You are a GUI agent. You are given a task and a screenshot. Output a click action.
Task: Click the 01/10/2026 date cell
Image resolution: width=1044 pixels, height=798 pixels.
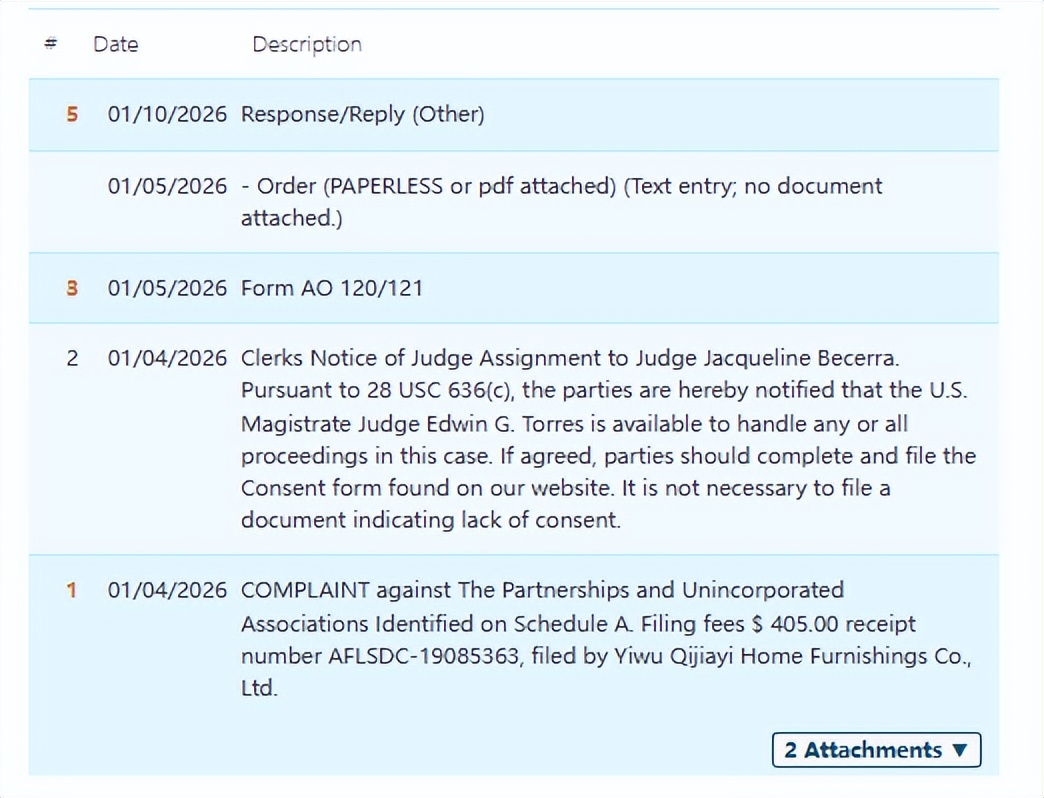[167, 114]
